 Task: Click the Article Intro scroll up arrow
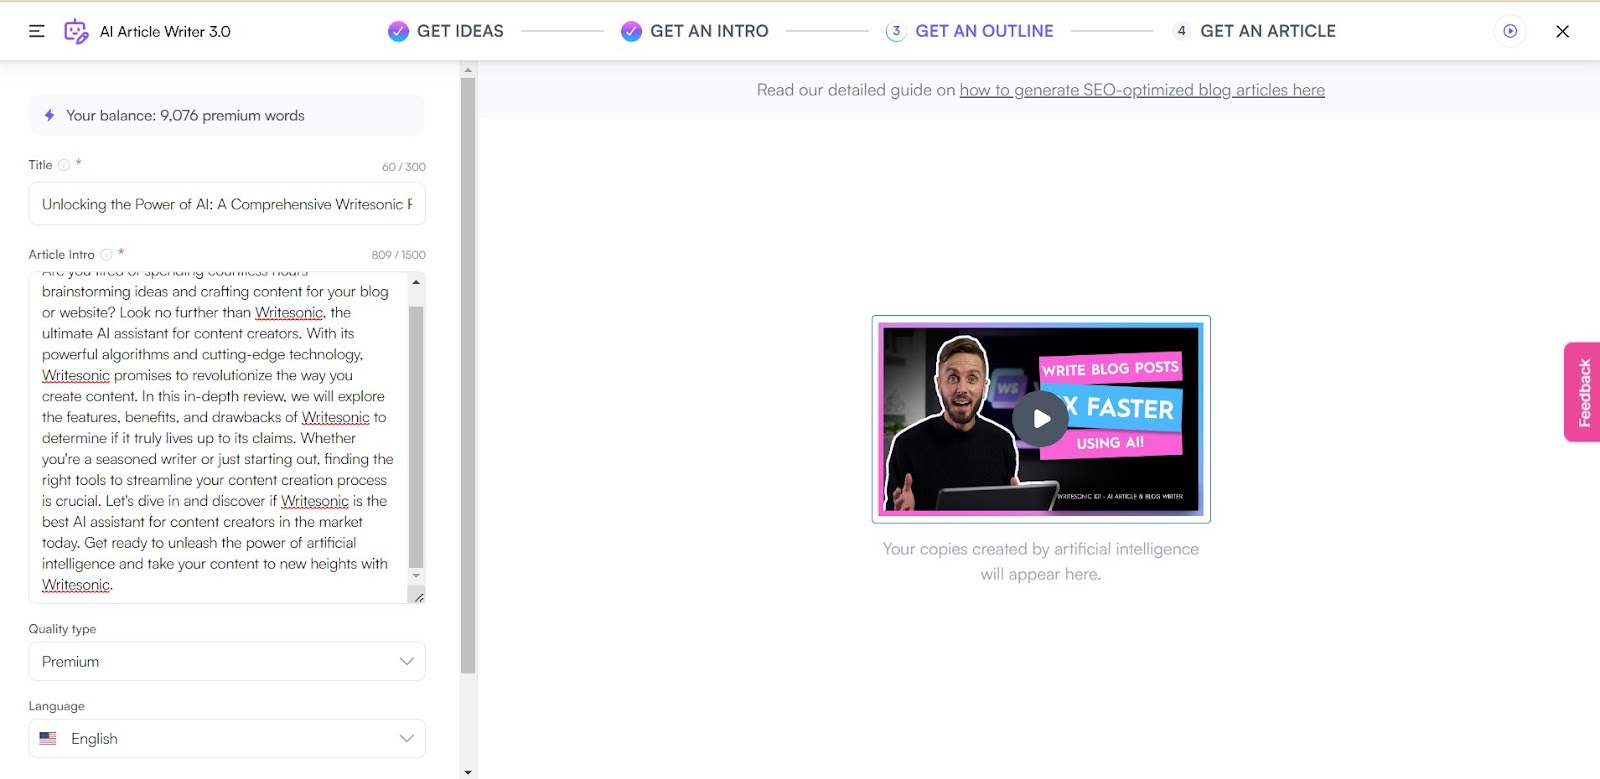[416, 282]
